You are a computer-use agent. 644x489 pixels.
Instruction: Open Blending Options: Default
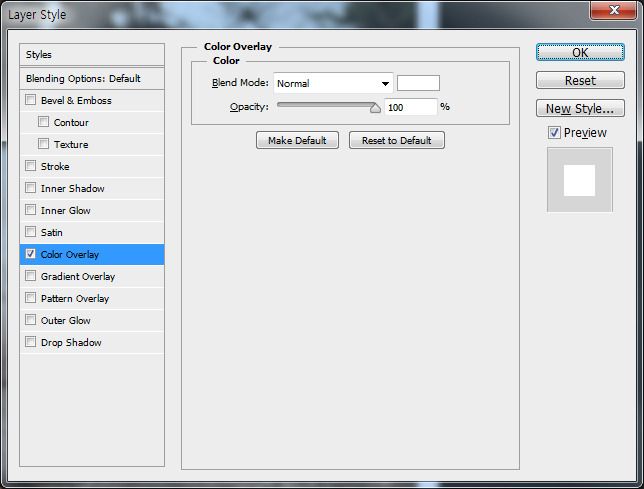pos(92,78)
